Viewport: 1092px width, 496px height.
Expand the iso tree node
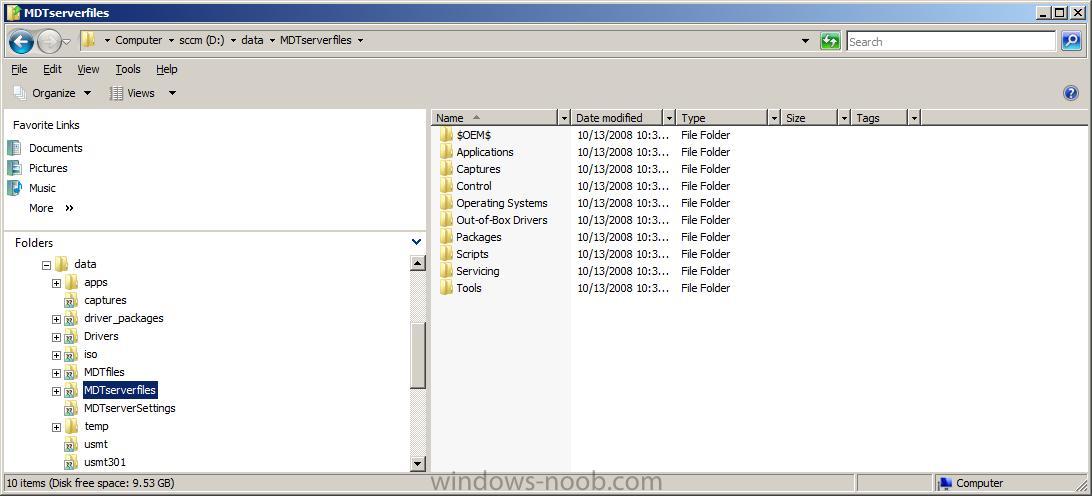(x=56, y=355)
